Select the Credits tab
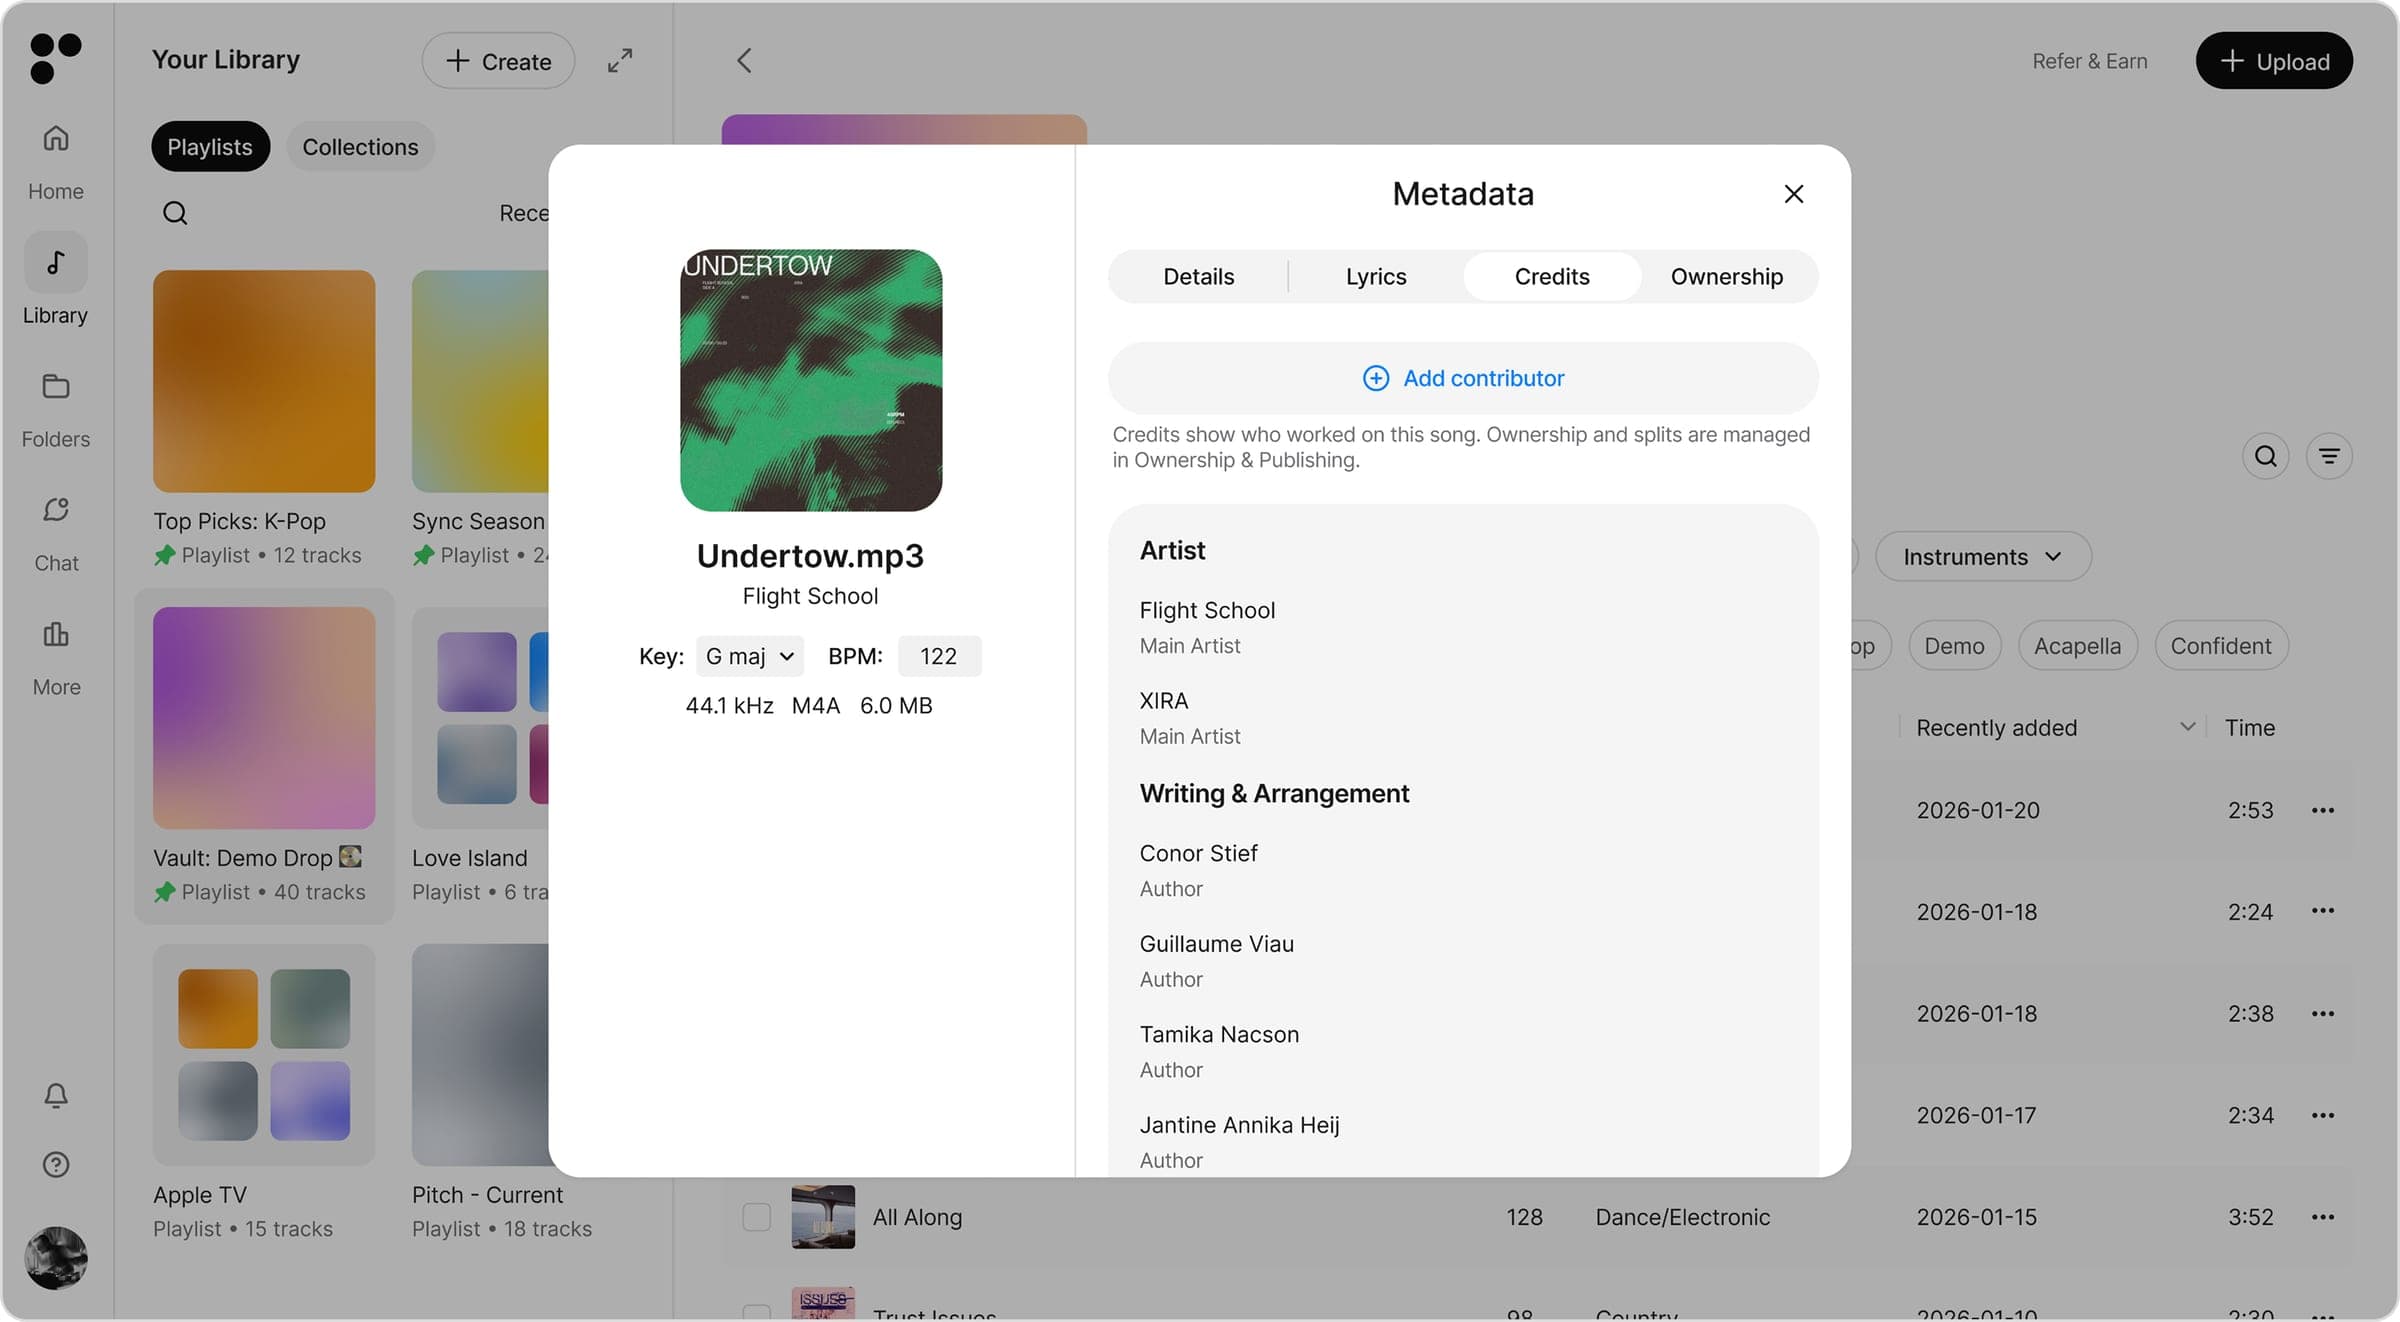Viewport: 2400px width, 1322px height. (1552, 276)
